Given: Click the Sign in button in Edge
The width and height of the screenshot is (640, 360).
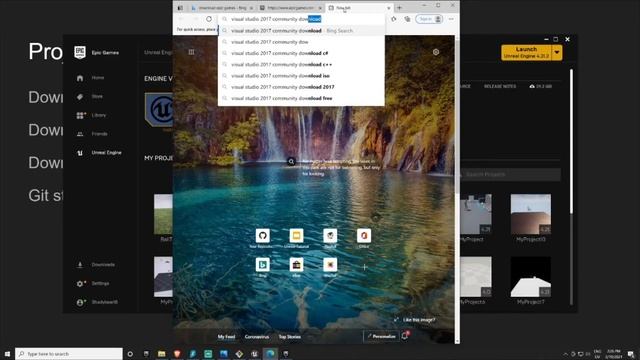Looking at the screenshot, I should coord(429,19).
